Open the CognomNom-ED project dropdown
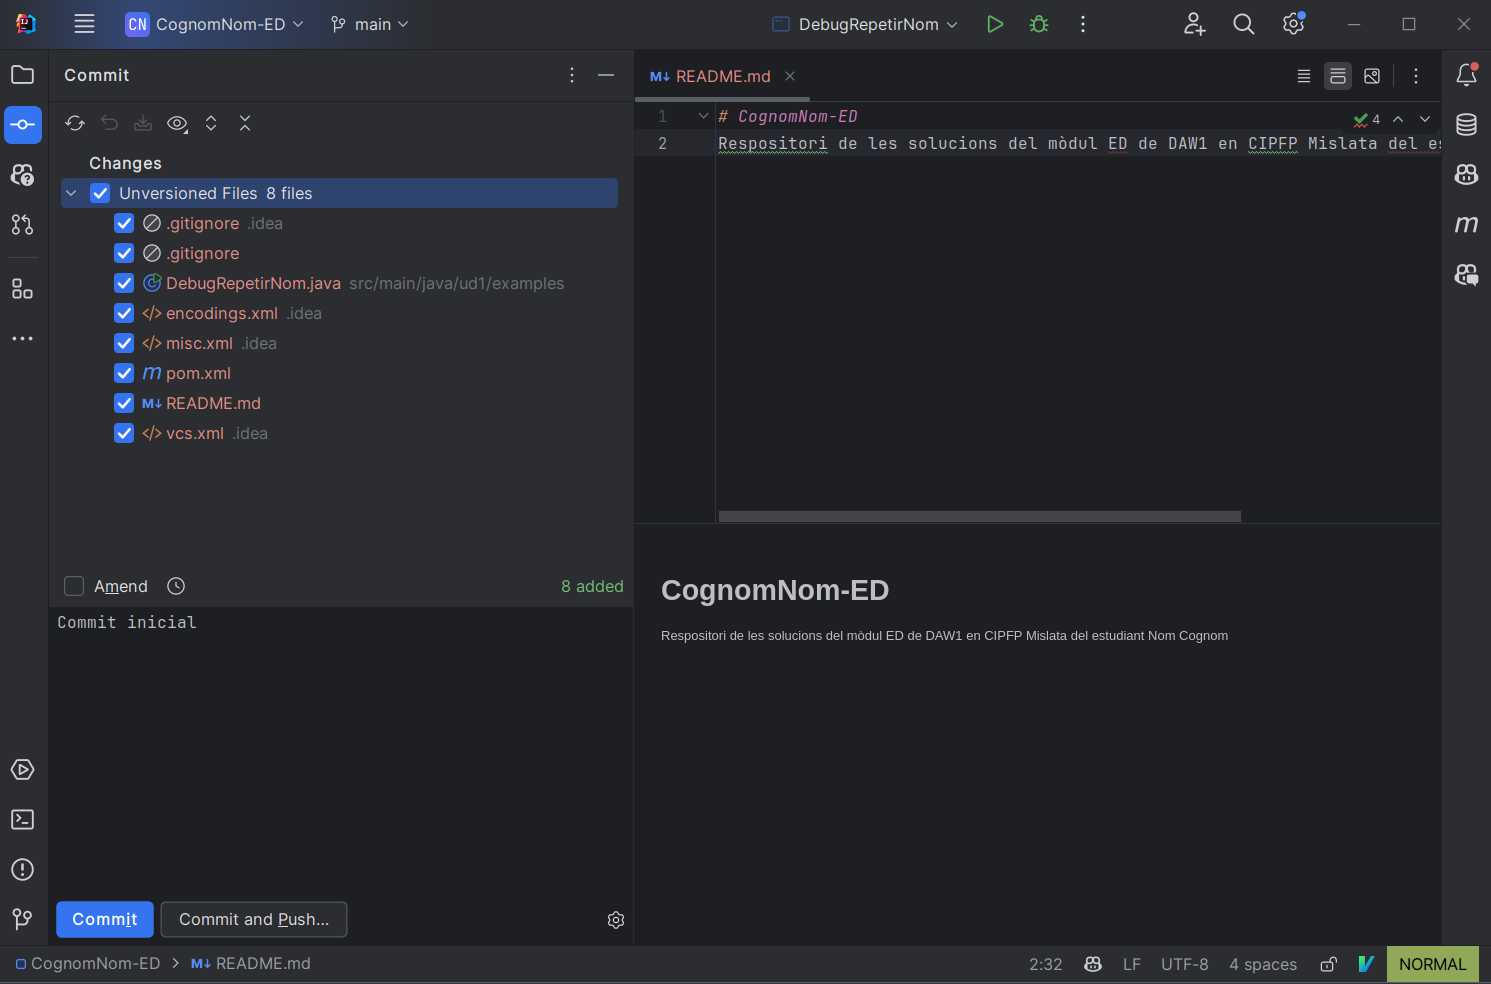Image resolution: width=1491 pixels, height=984 pixels. 214,24
